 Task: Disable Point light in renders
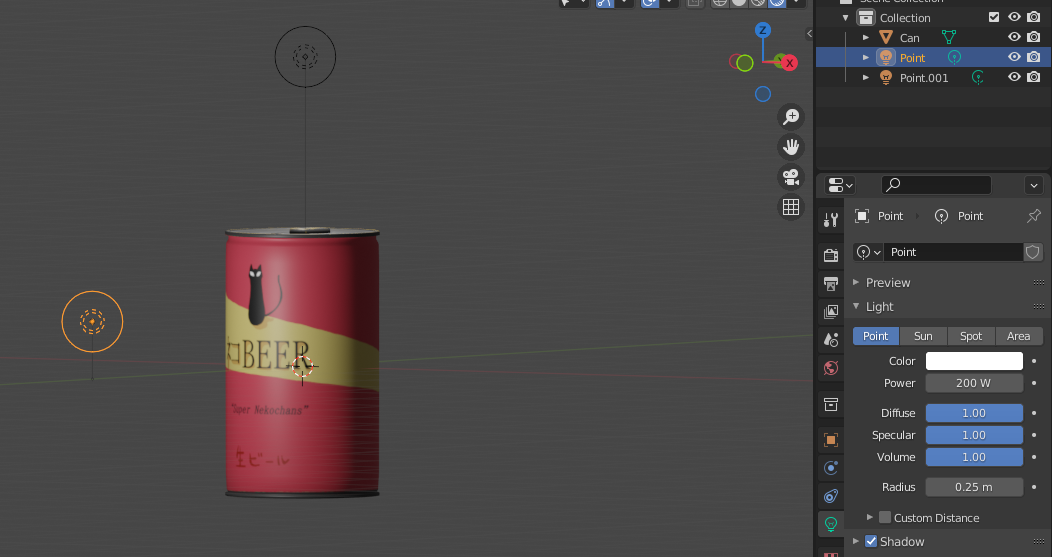click(x=1034, y=57)
